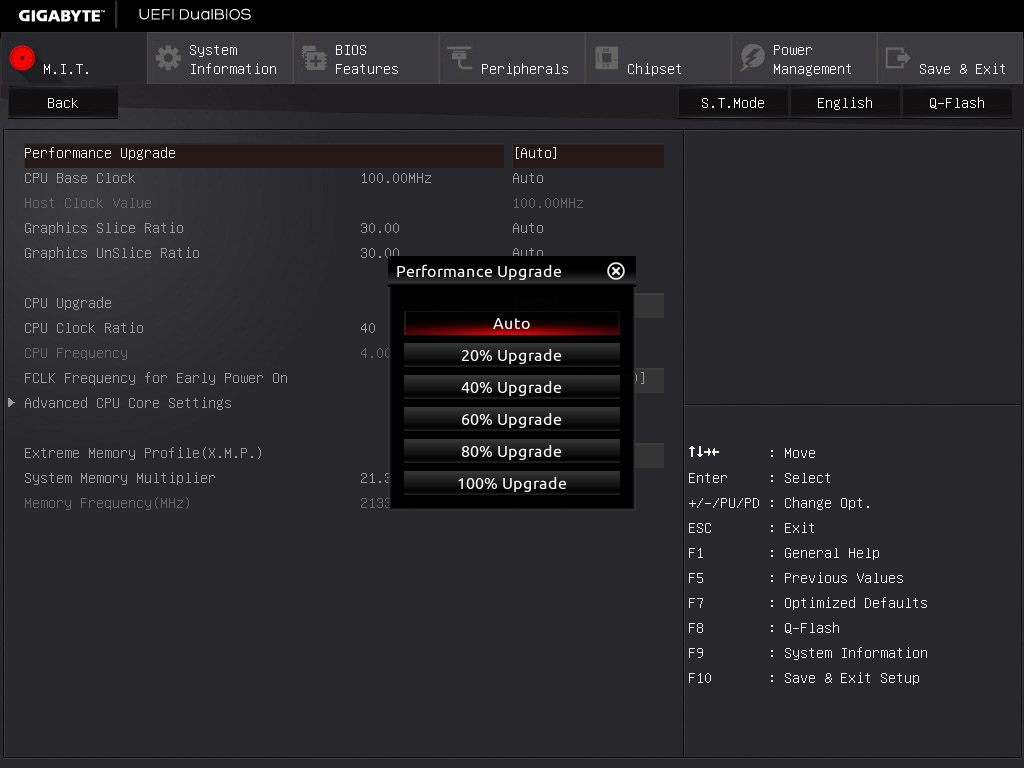This screenshot has height=768, width=1024.
Task: Click the Chipset icon
Action: (606, 58)
